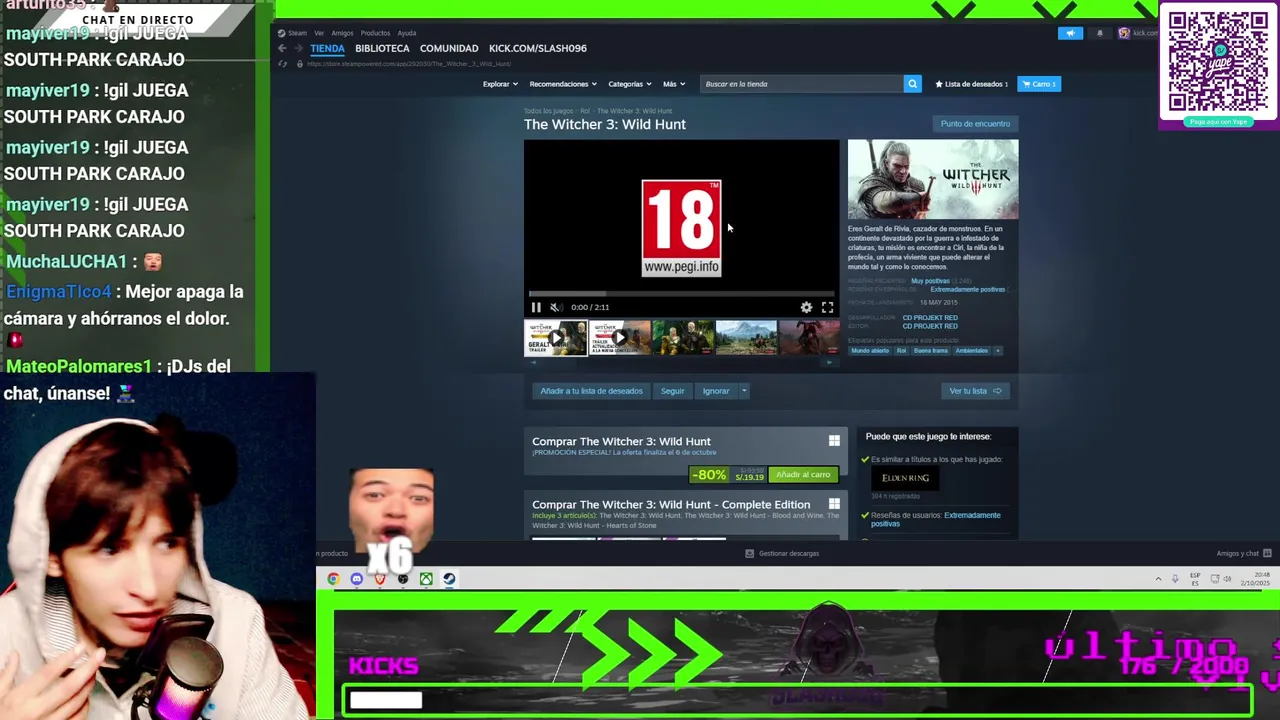
Task: Expand the Explorar store menu
Action: coord(500,84)
